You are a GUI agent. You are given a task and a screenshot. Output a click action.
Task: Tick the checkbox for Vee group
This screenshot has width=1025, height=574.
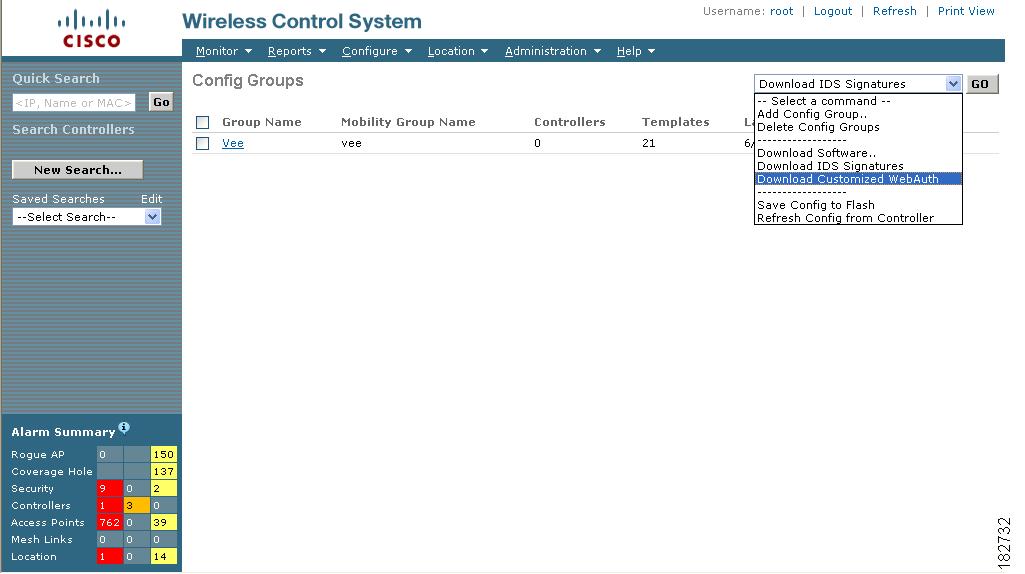point(203,143)
